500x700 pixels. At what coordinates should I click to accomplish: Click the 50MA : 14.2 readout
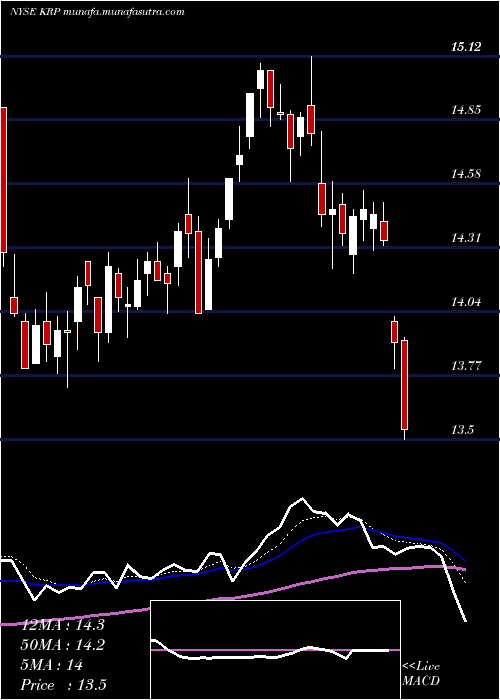coord(63,645)
